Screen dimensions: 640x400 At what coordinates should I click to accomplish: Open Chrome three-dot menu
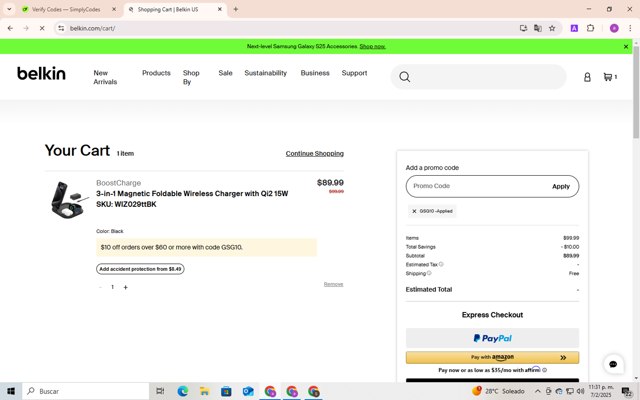(x=630, y=28)
